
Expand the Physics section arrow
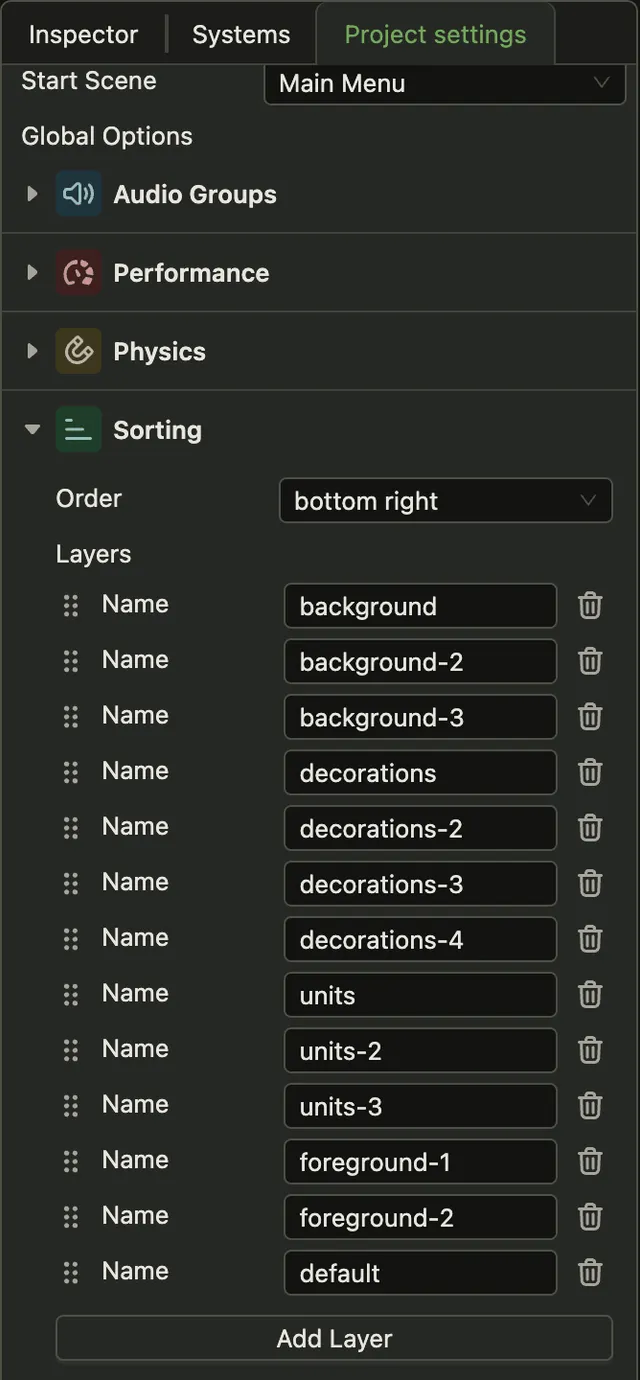[x=32, y=351]
